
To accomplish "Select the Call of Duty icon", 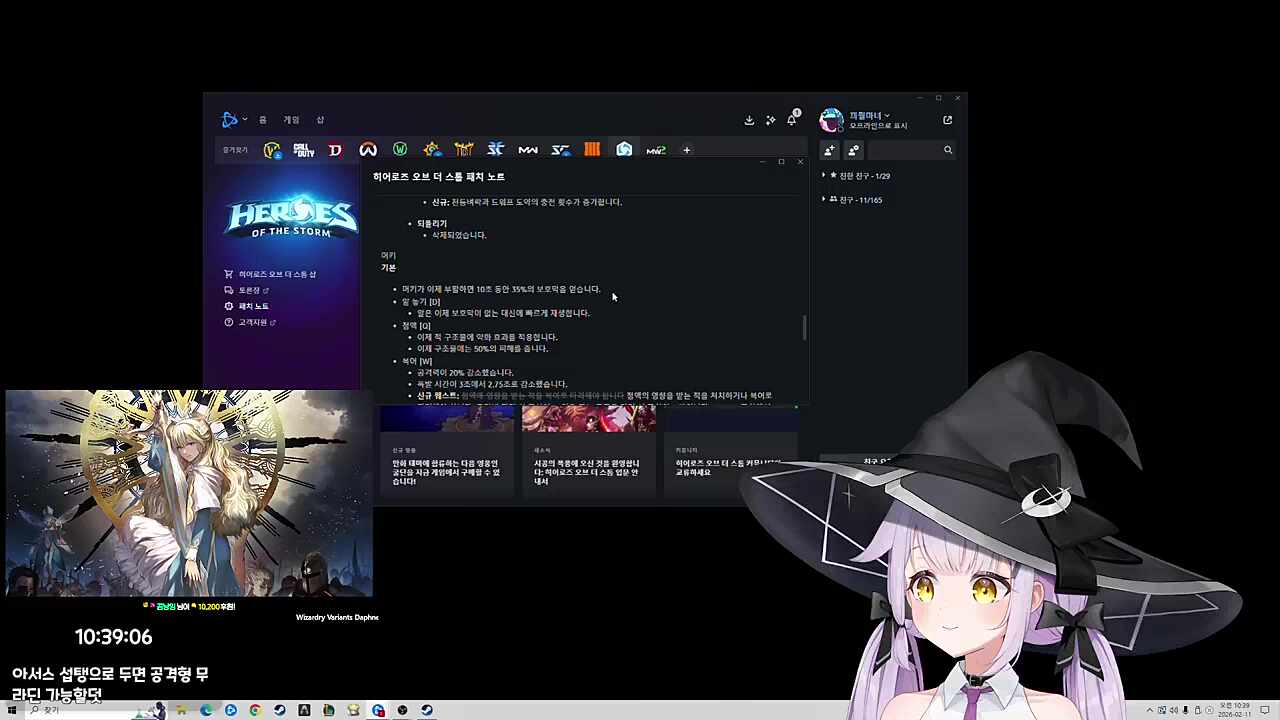I will 303,150.
